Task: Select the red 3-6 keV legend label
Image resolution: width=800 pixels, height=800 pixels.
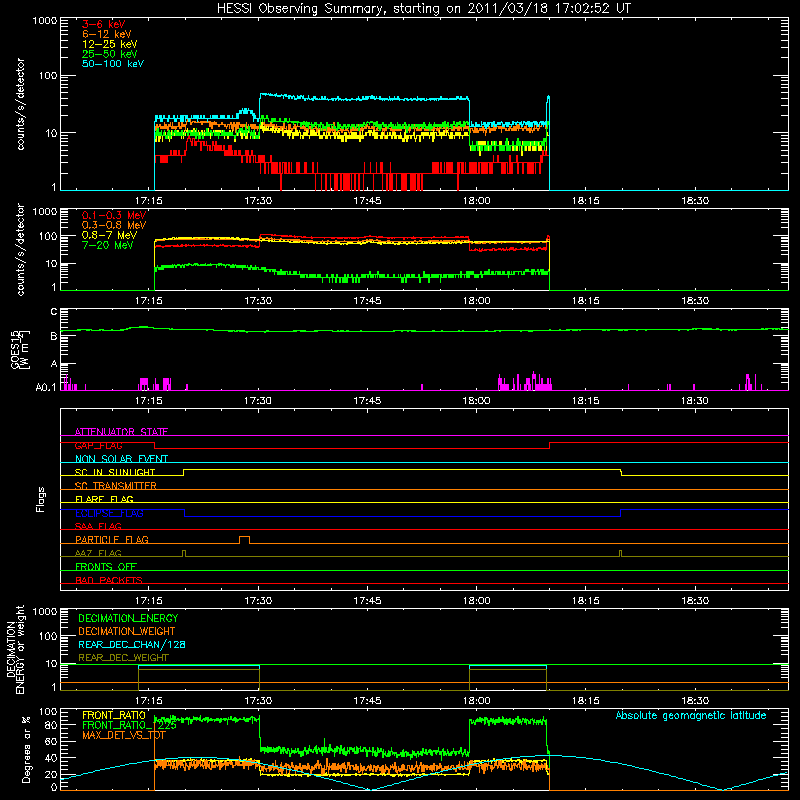Action: pos(103,24)
